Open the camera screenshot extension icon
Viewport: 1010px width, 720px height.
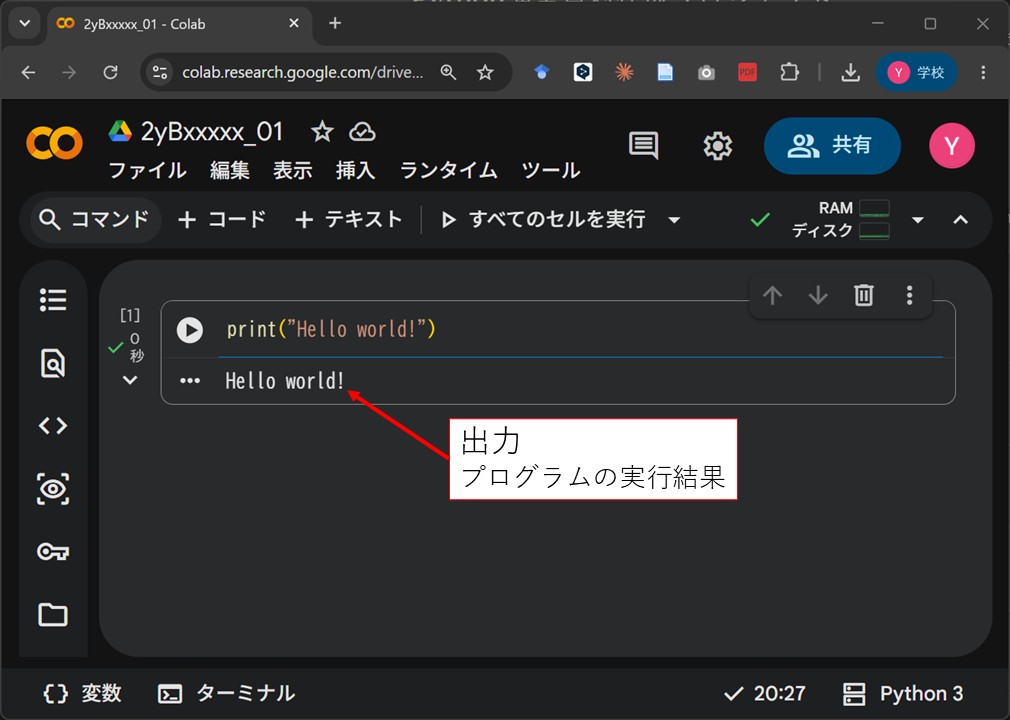pos(706,72)
